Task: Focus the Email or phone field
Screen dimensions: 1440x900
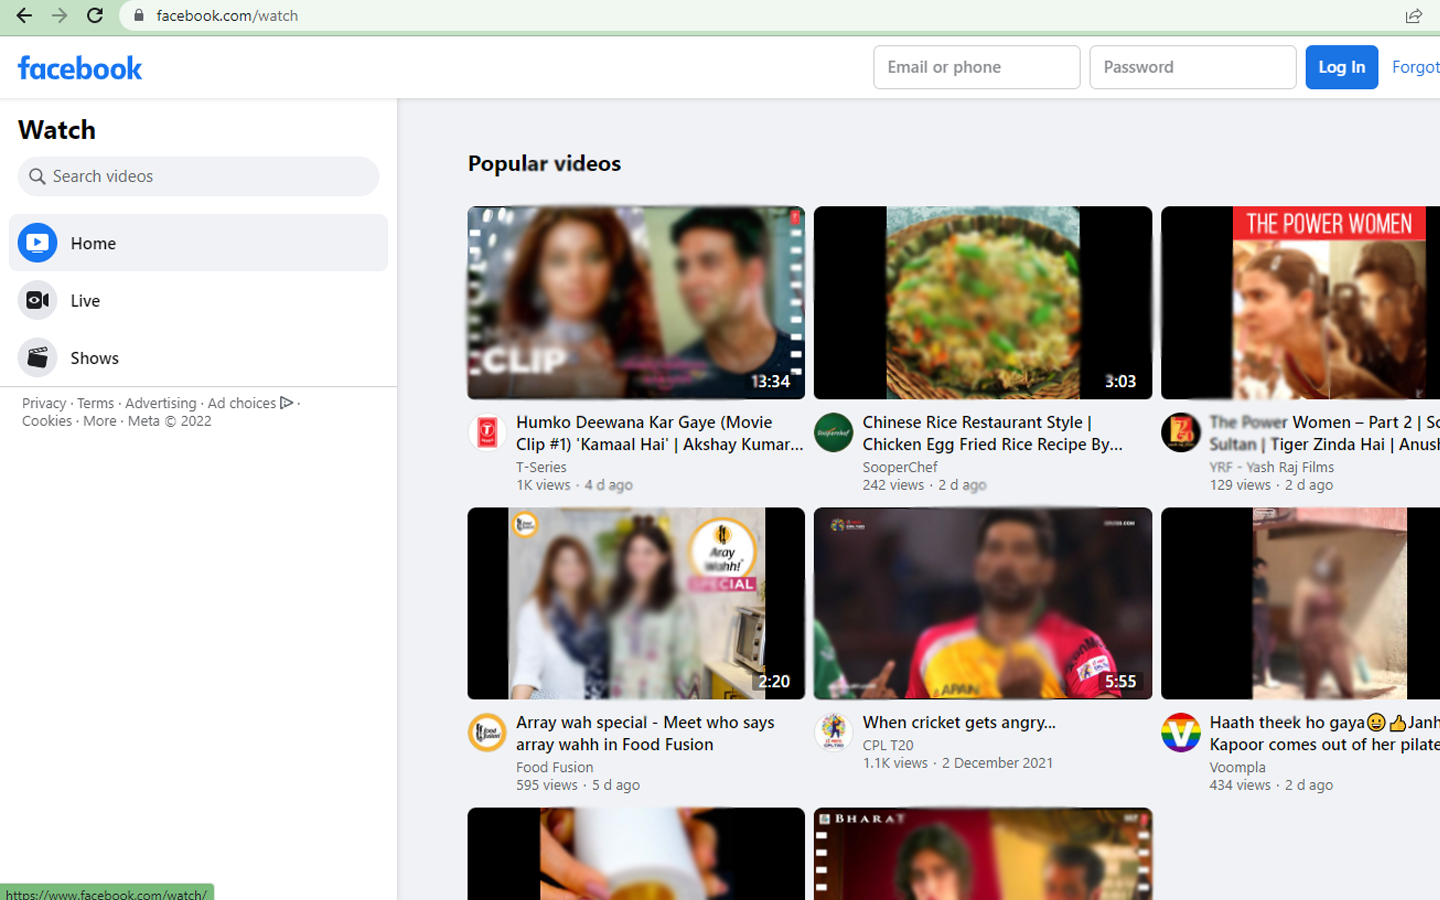Action: [976, 67]
